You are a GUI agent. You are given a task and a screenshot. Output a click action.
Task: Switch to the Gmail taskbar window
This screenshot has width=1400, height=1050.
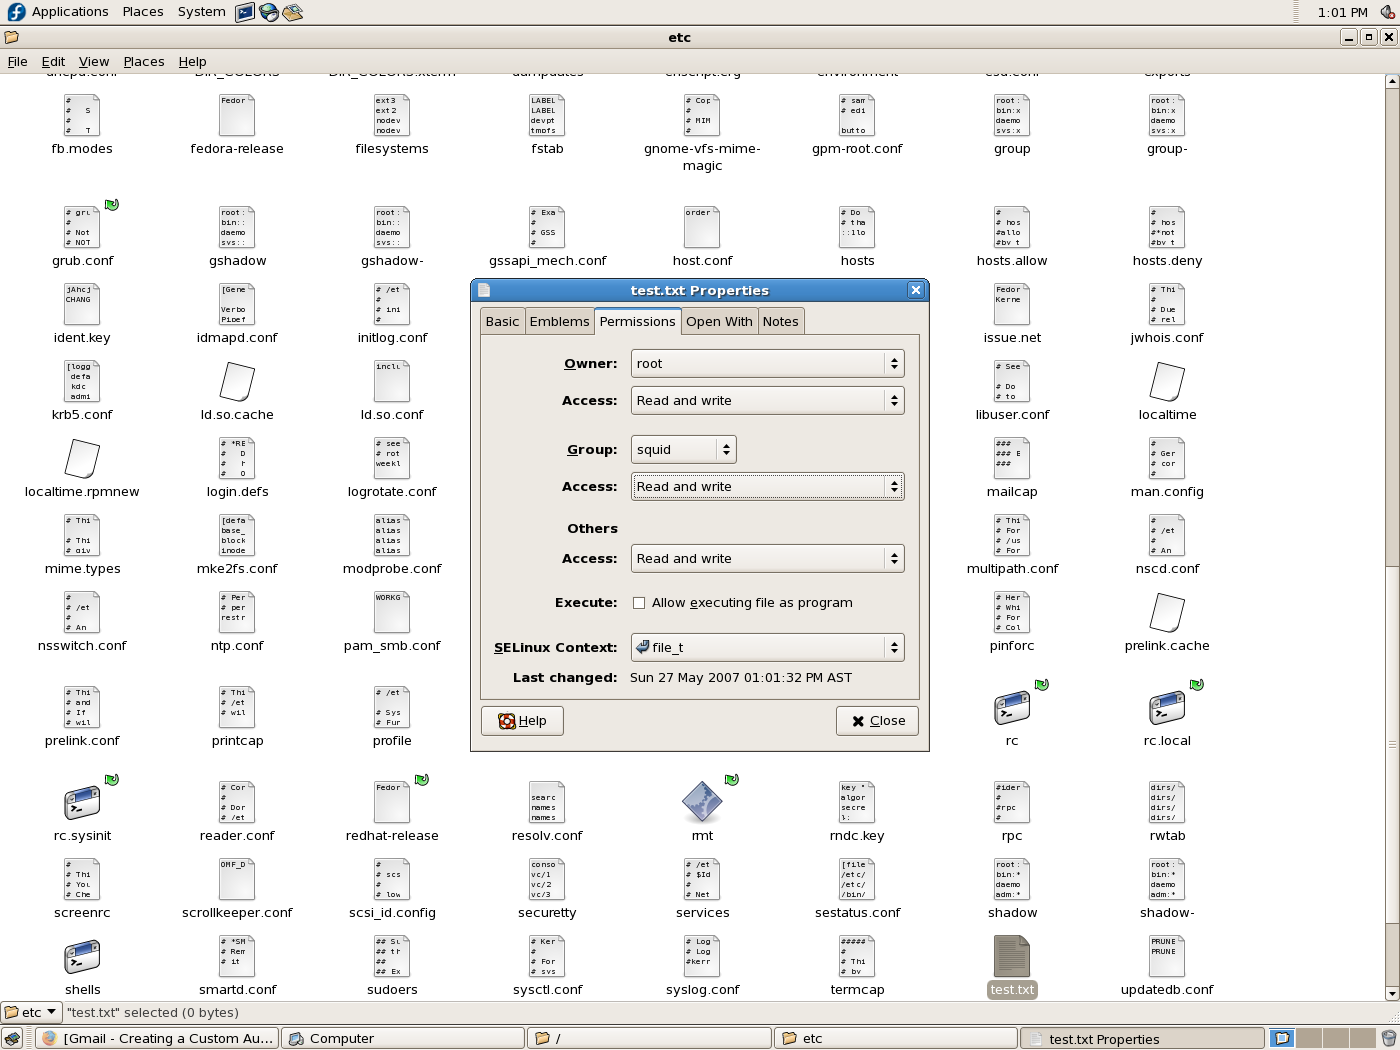coord(157,1038)
